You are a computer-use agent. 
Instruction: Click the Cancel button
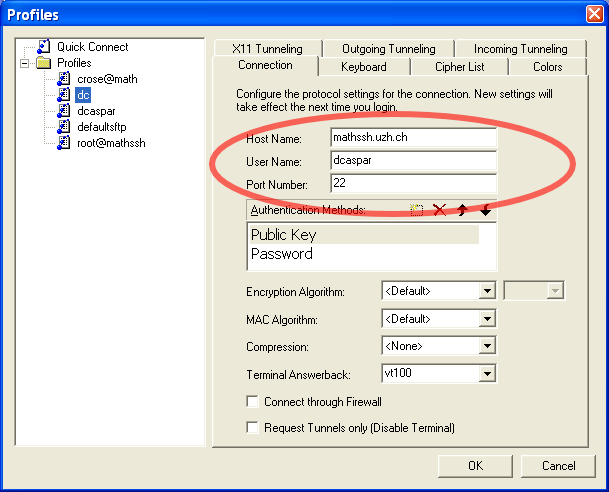coord(558,465)
